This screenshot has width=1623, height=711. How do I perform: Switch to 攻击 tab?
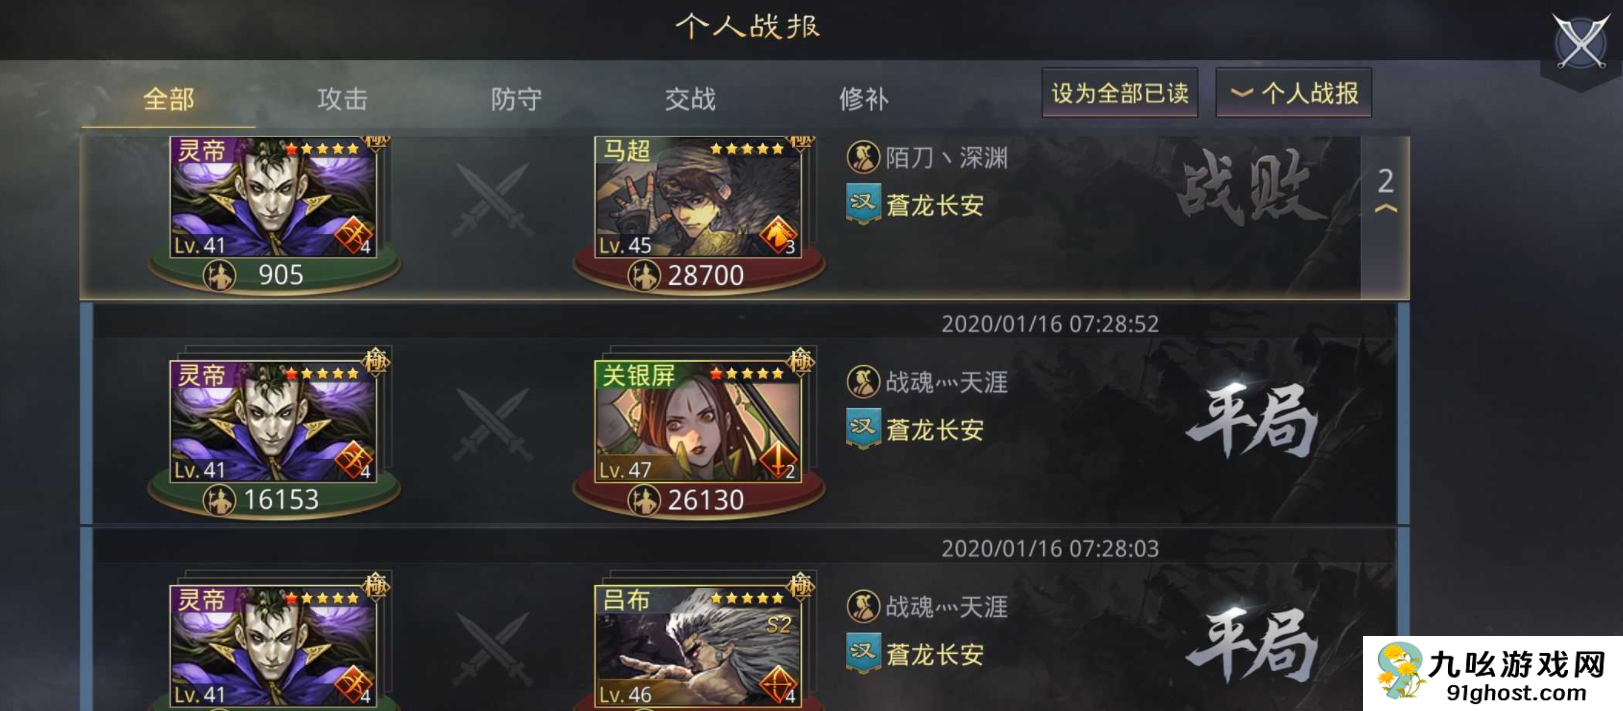pos(342,99)
